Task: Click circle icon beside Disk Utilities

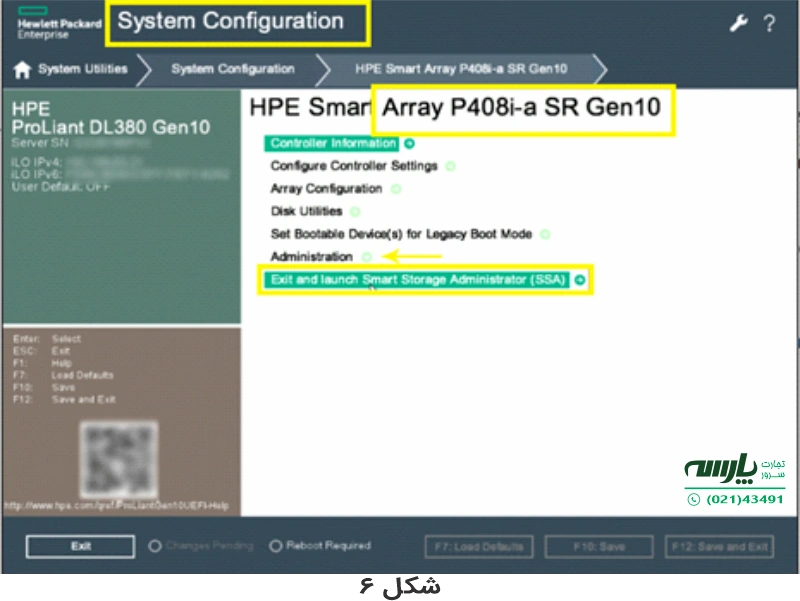Action: pyautogui.click(x=356, y=212)
